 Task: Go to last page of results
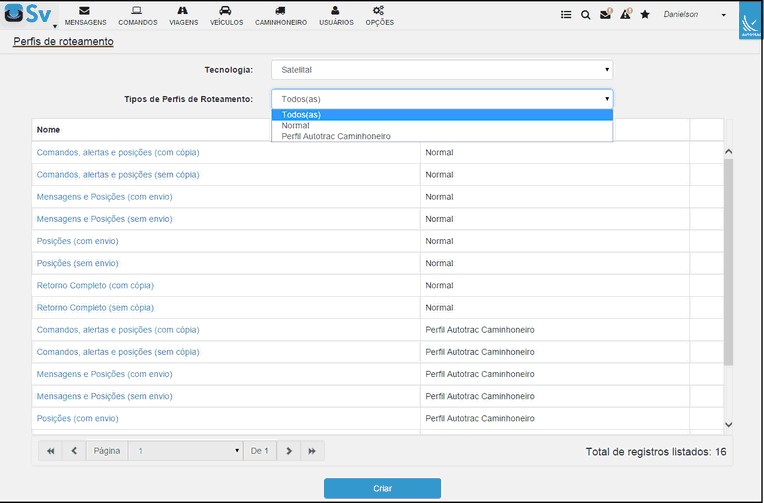[x=312, y=451]
